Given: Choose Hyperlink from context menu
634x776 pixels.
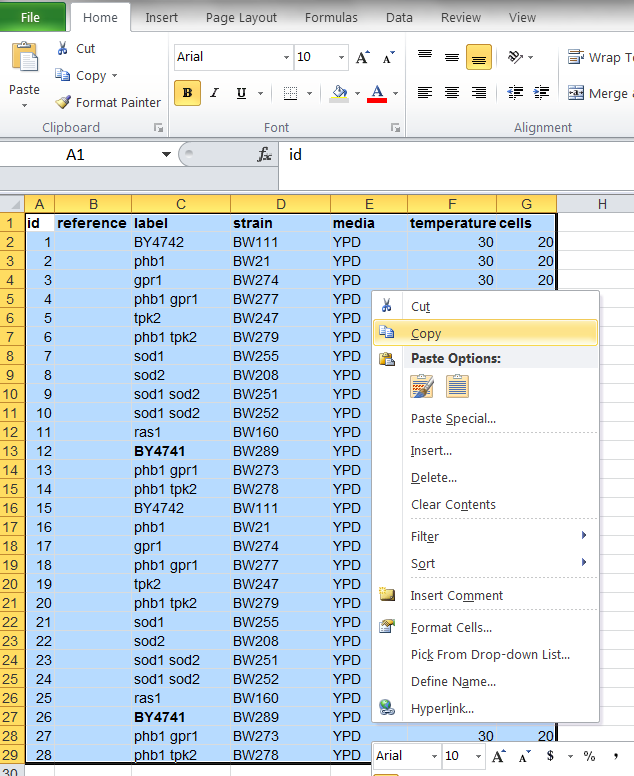Looking at the screenshot, I should pos(485,709).
